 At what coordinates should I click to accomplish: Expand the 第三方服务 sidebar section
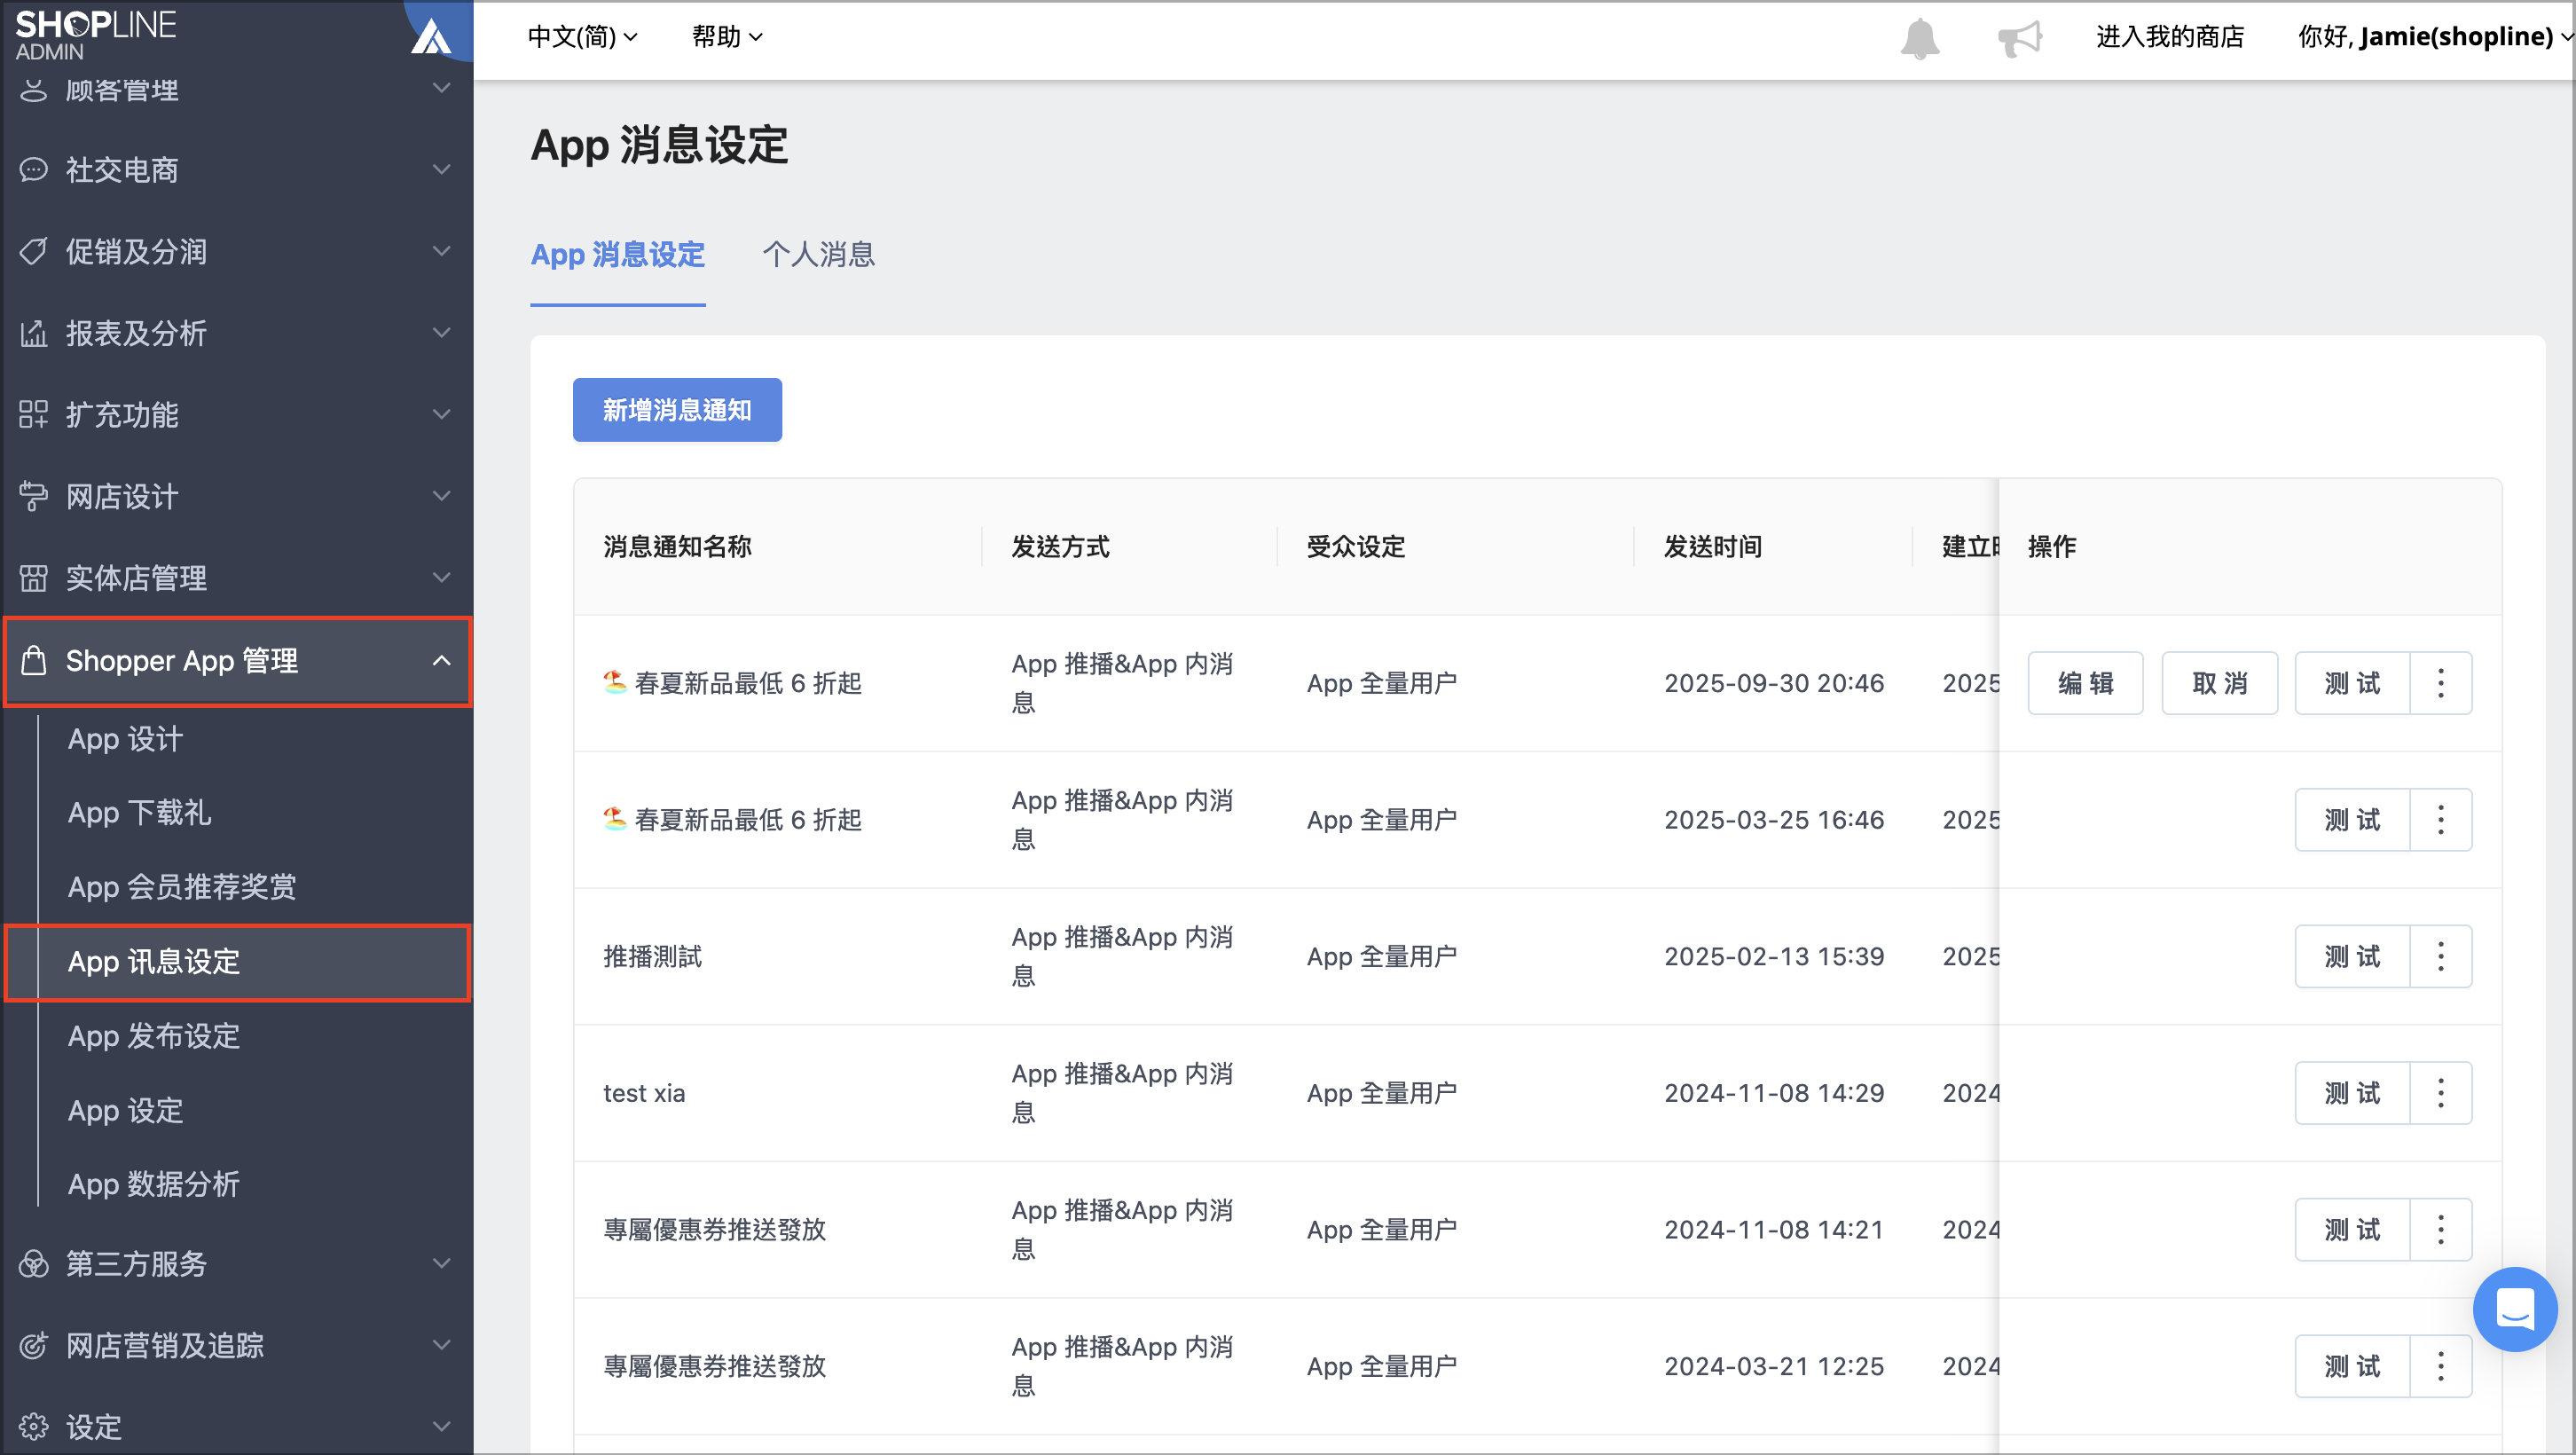coord(441,1263)
